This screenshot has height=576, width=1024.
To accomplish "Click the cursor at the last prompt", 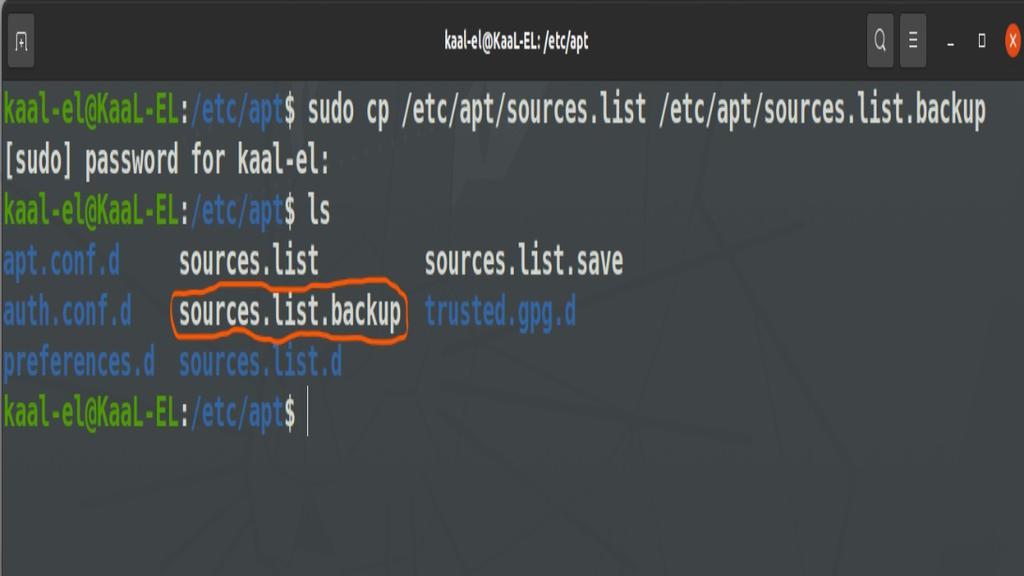I will [x=308, y=413].
